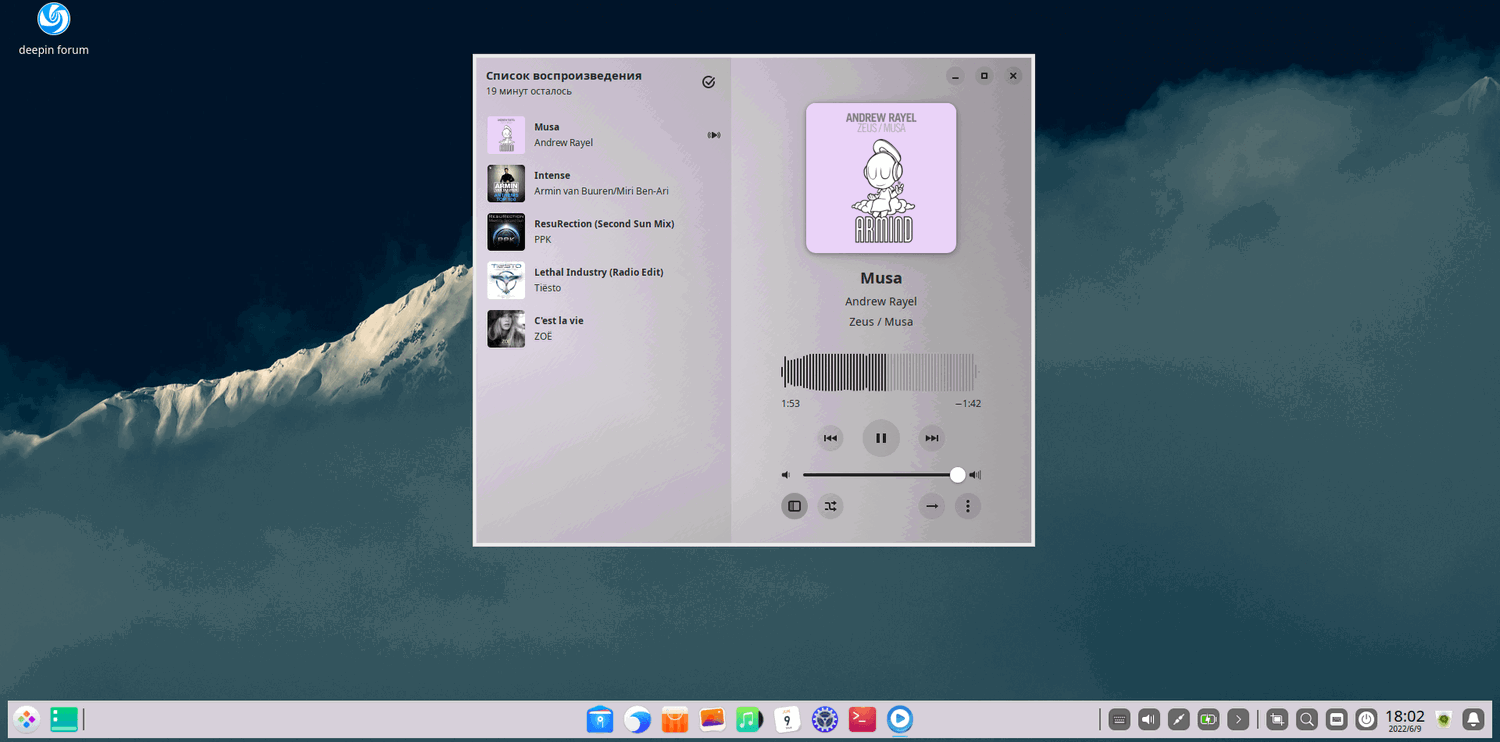1500x742 pixels.
Task: Enable playlist selection mode checkmark
Action: pyautogui.click(x=709, y=82)
